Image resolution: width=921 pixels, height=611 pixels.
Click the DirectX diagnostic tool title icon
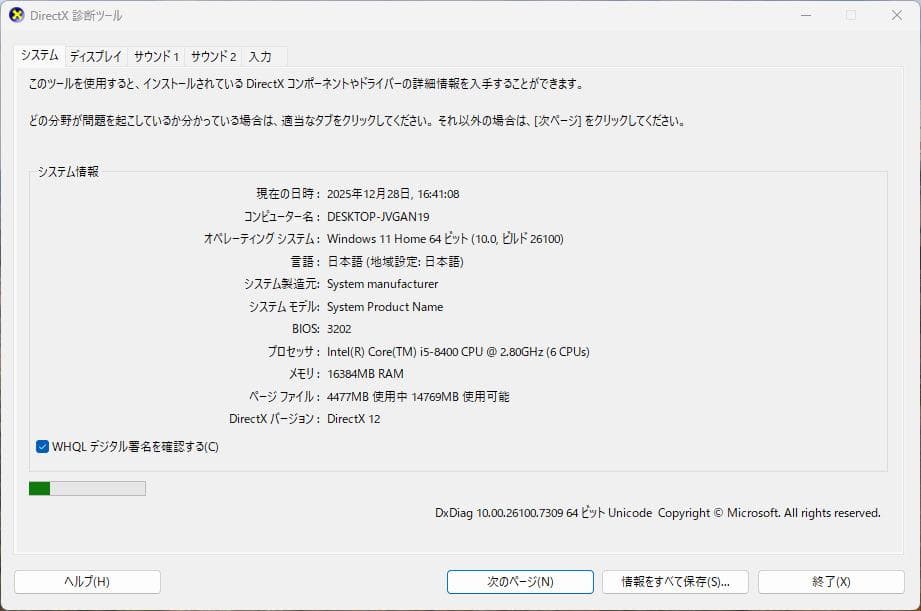[x=16, y=15]
